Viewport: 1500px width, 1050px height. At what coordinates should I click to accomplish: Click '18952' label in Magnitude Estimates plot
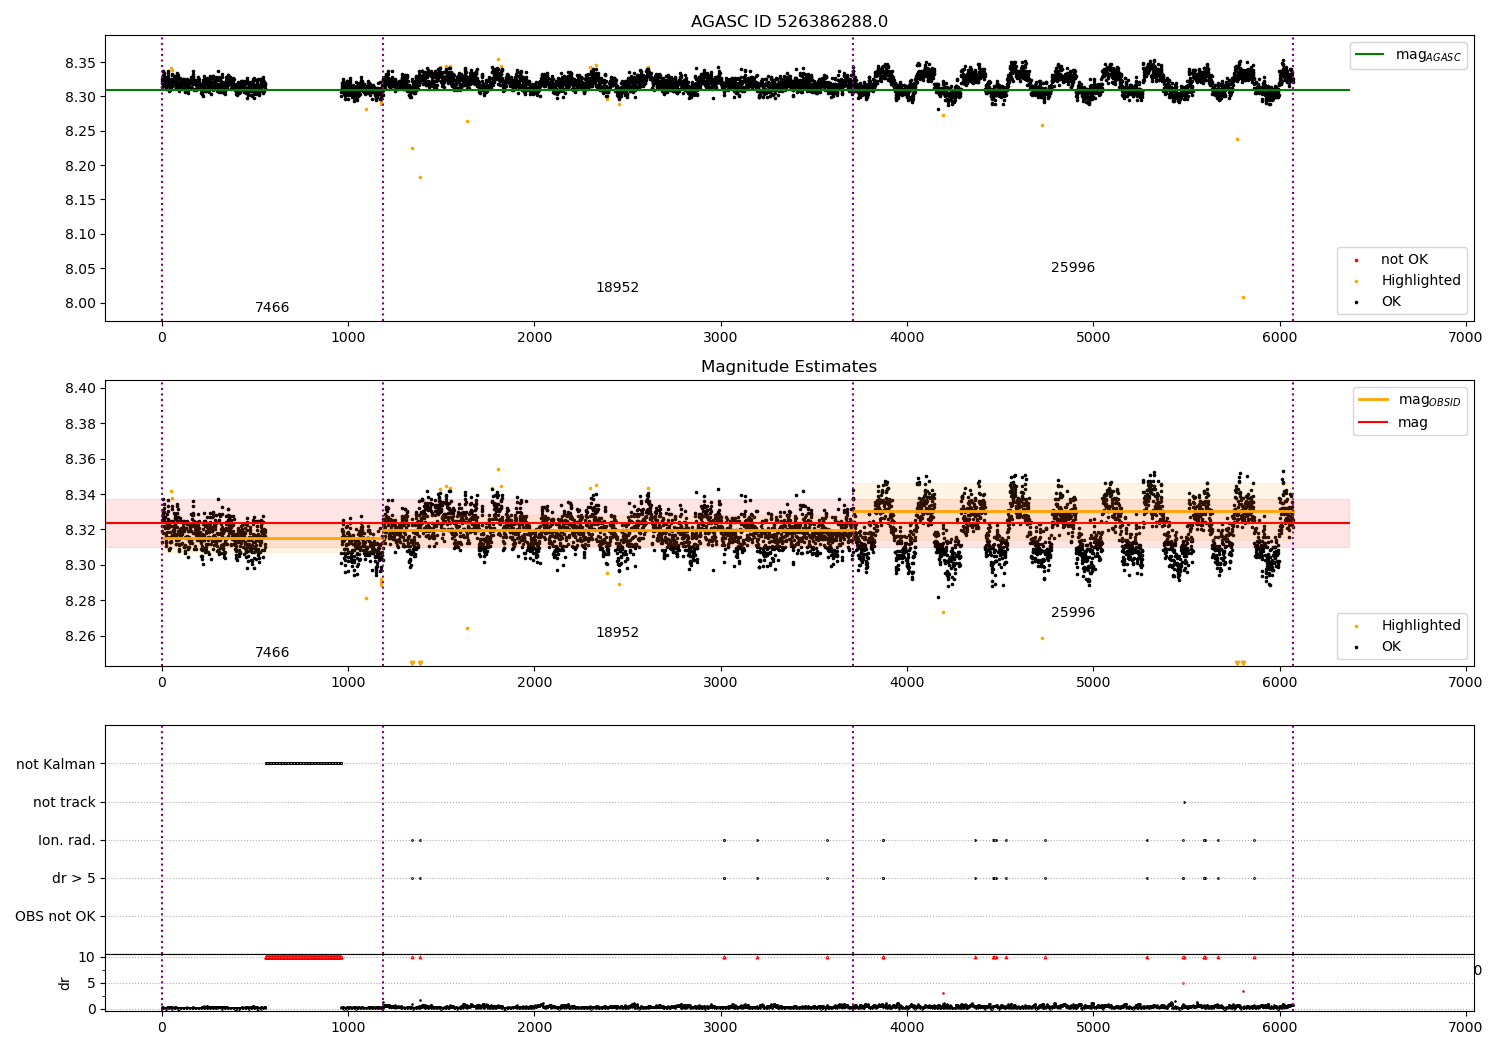617,633
